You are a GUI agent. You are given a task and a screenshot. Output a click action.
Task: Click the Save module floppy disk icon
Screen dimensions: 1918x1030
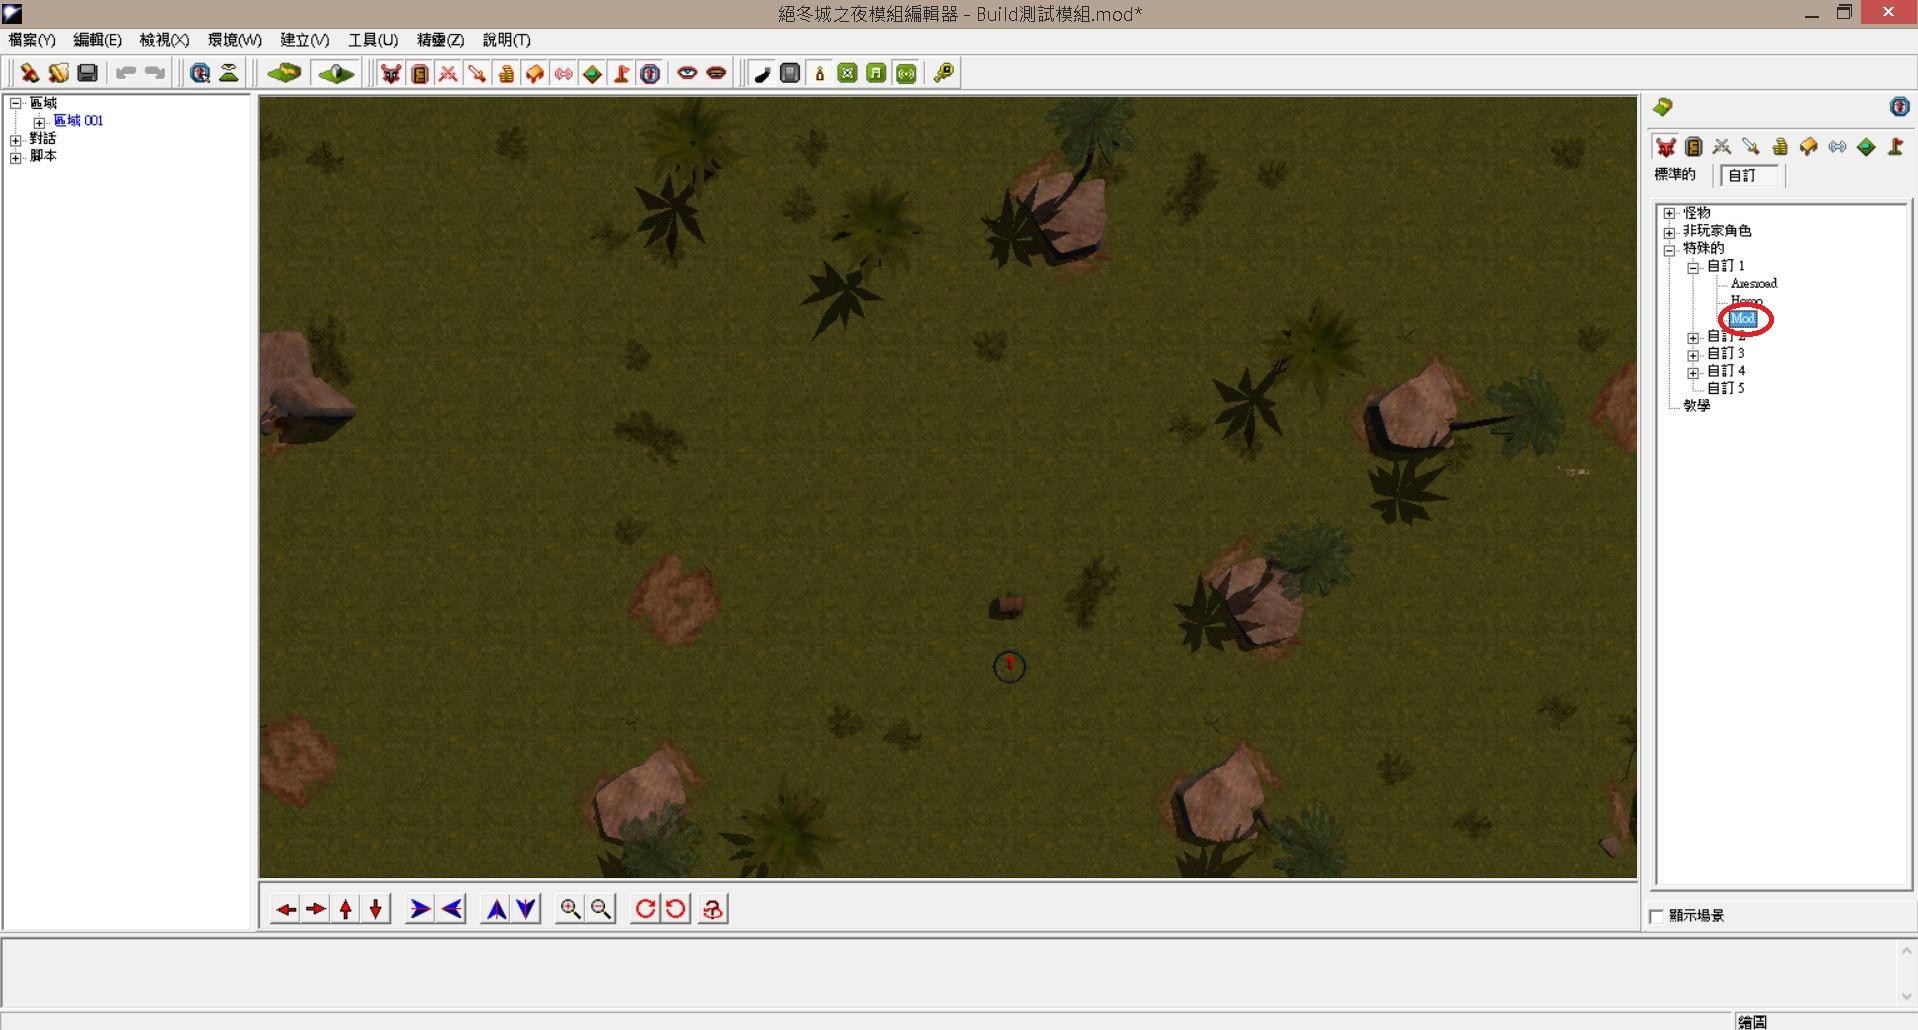(88, 73)
